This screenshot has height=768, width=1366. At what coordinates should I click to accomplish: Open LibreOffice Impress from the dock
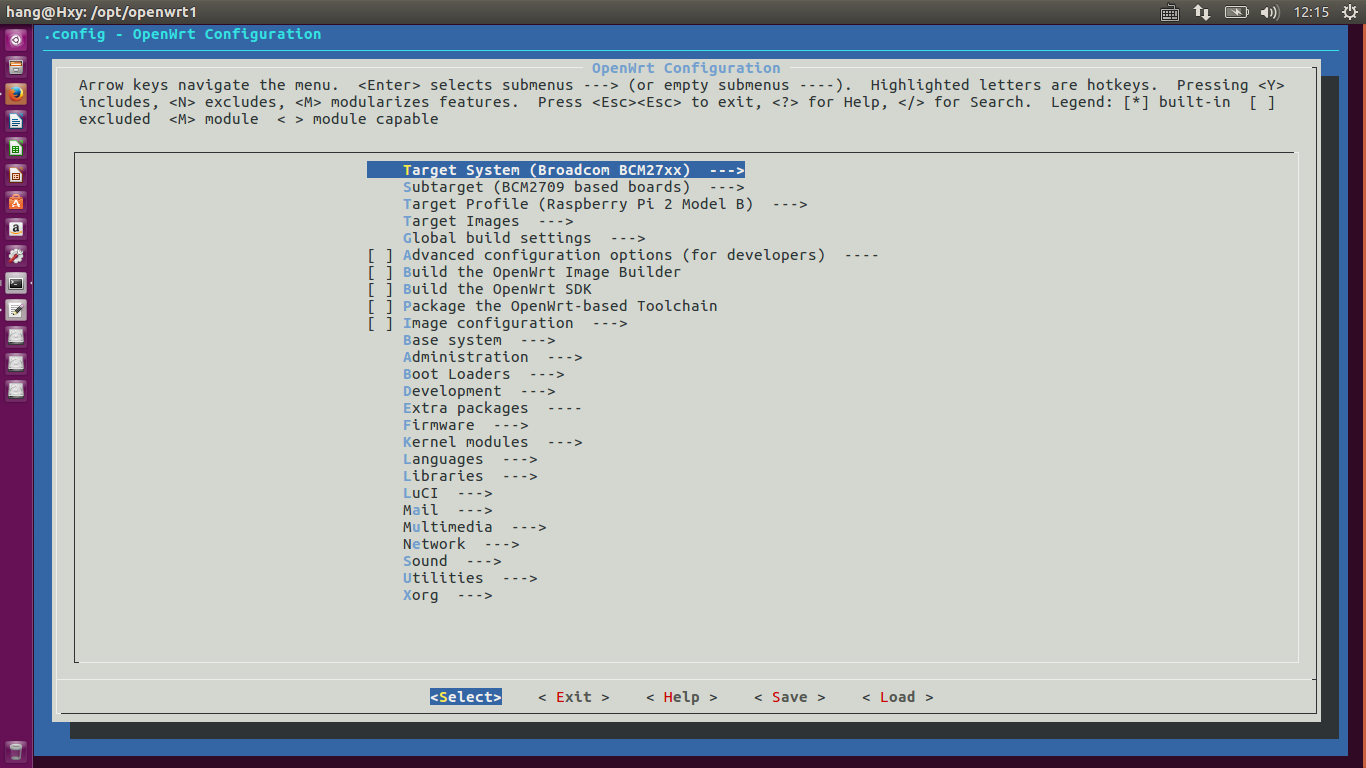(16, 175)
